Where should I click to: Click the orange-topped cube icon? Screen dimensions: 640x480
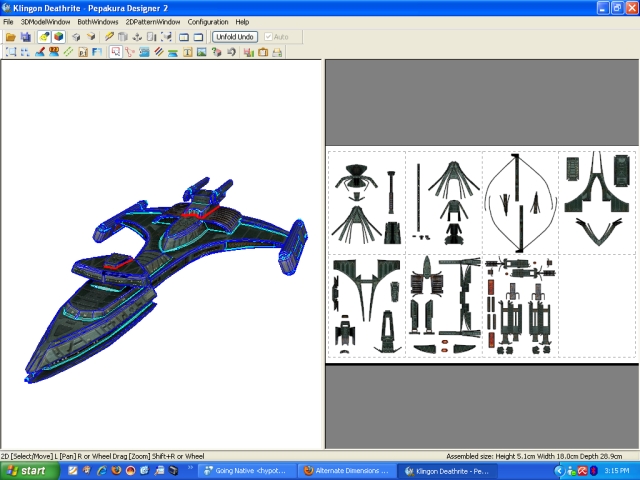point(91,37)
